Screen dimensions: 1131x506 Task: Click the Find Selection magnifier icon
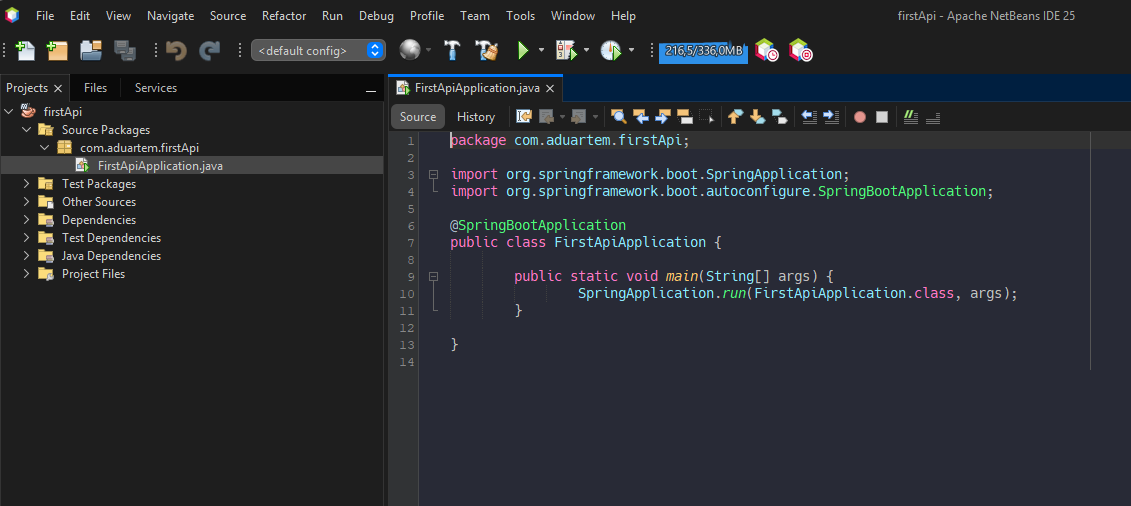(618, 117)
